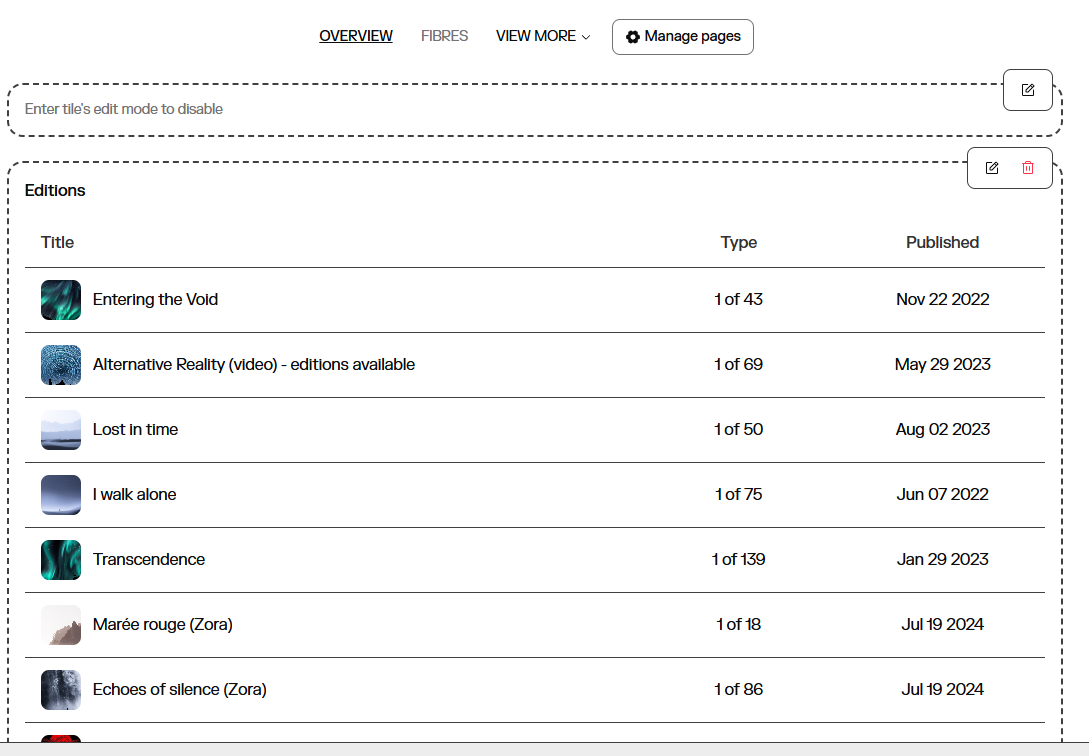Click the Marée rouge (Zora) thumbnail

[61, 625]
